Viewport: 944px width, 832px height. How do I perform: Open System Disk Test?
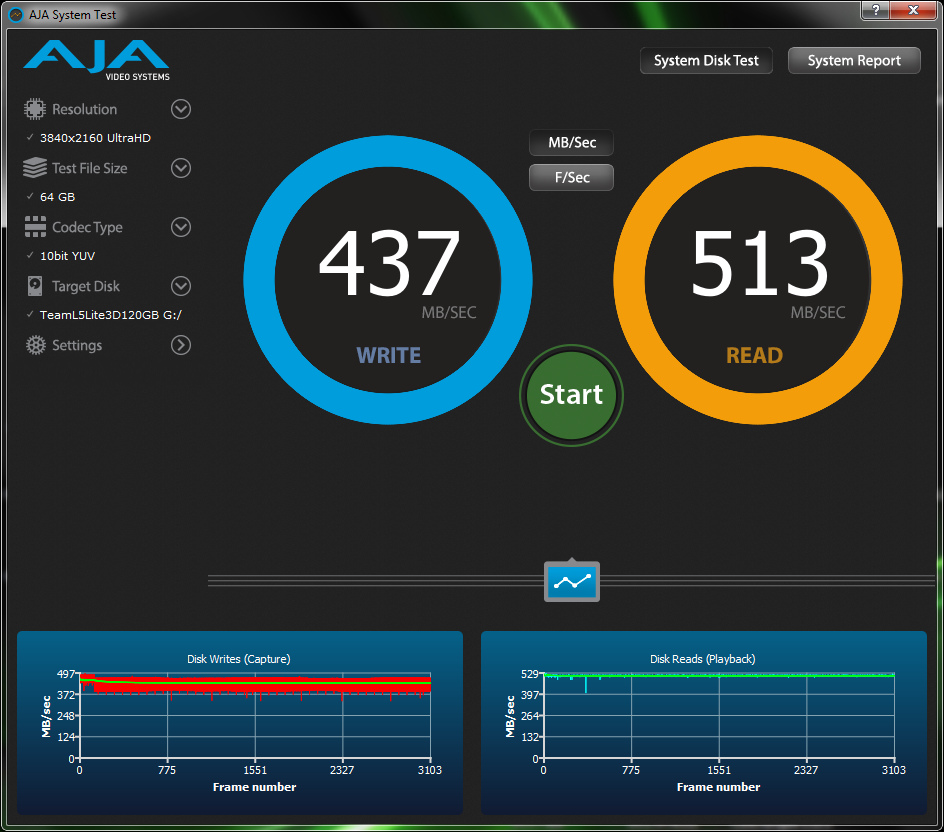[x=706, y=61]
